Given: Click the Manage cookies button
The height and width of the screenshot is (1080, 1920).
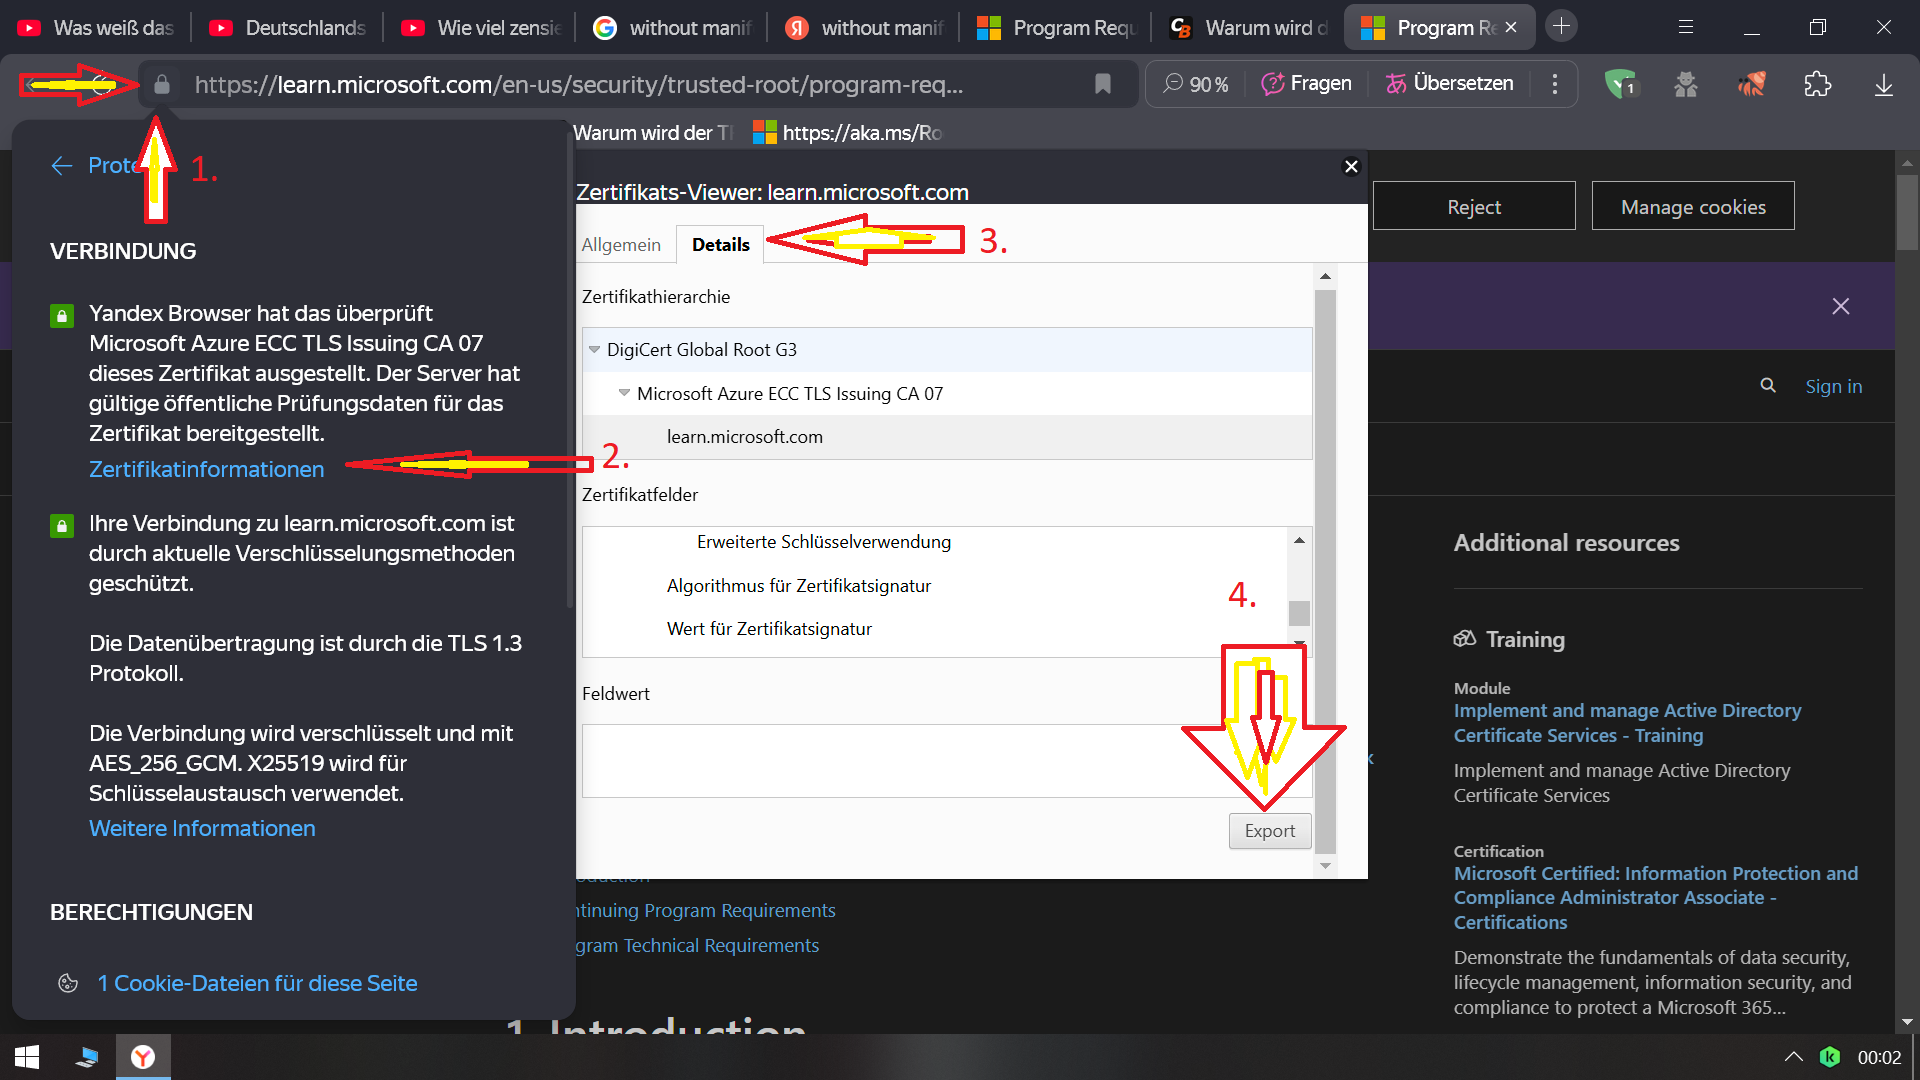Looking at the screenshot, I should pyautogui.click(x=1692, y=207).
